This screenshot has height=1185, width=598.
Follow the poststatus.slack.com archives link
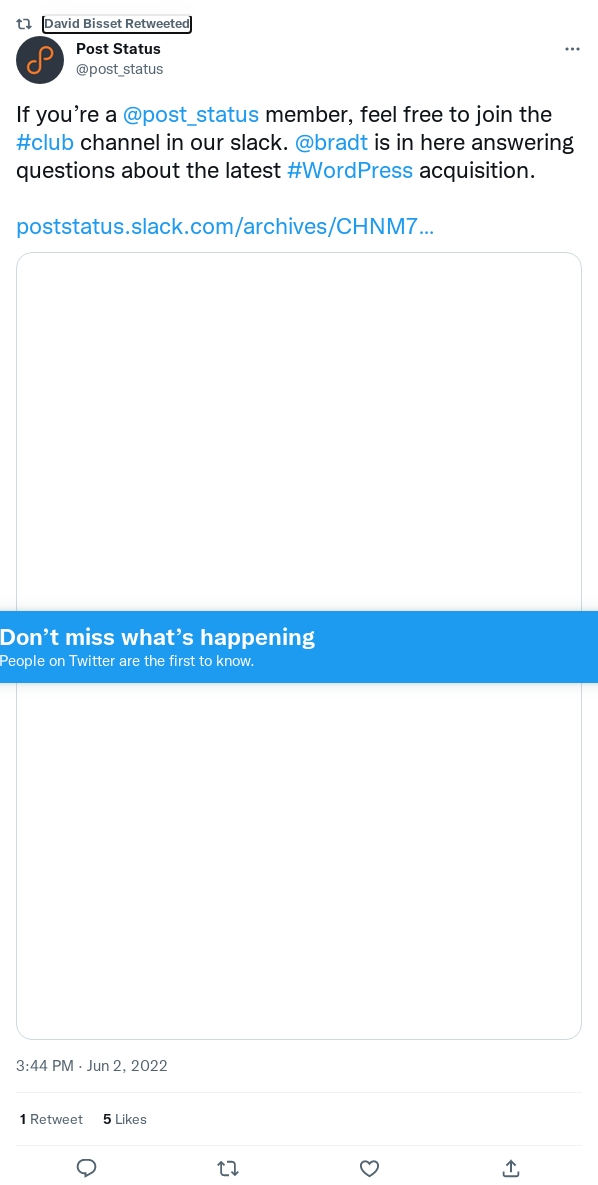pyautogui.click(x=225, y=226)
